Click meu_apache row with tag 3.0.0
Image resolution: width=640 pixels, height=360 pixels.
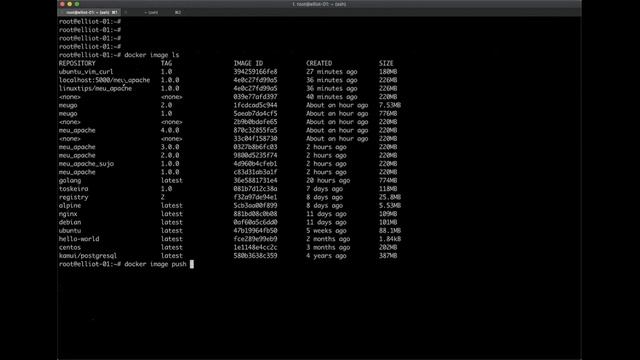click(77, 147)
